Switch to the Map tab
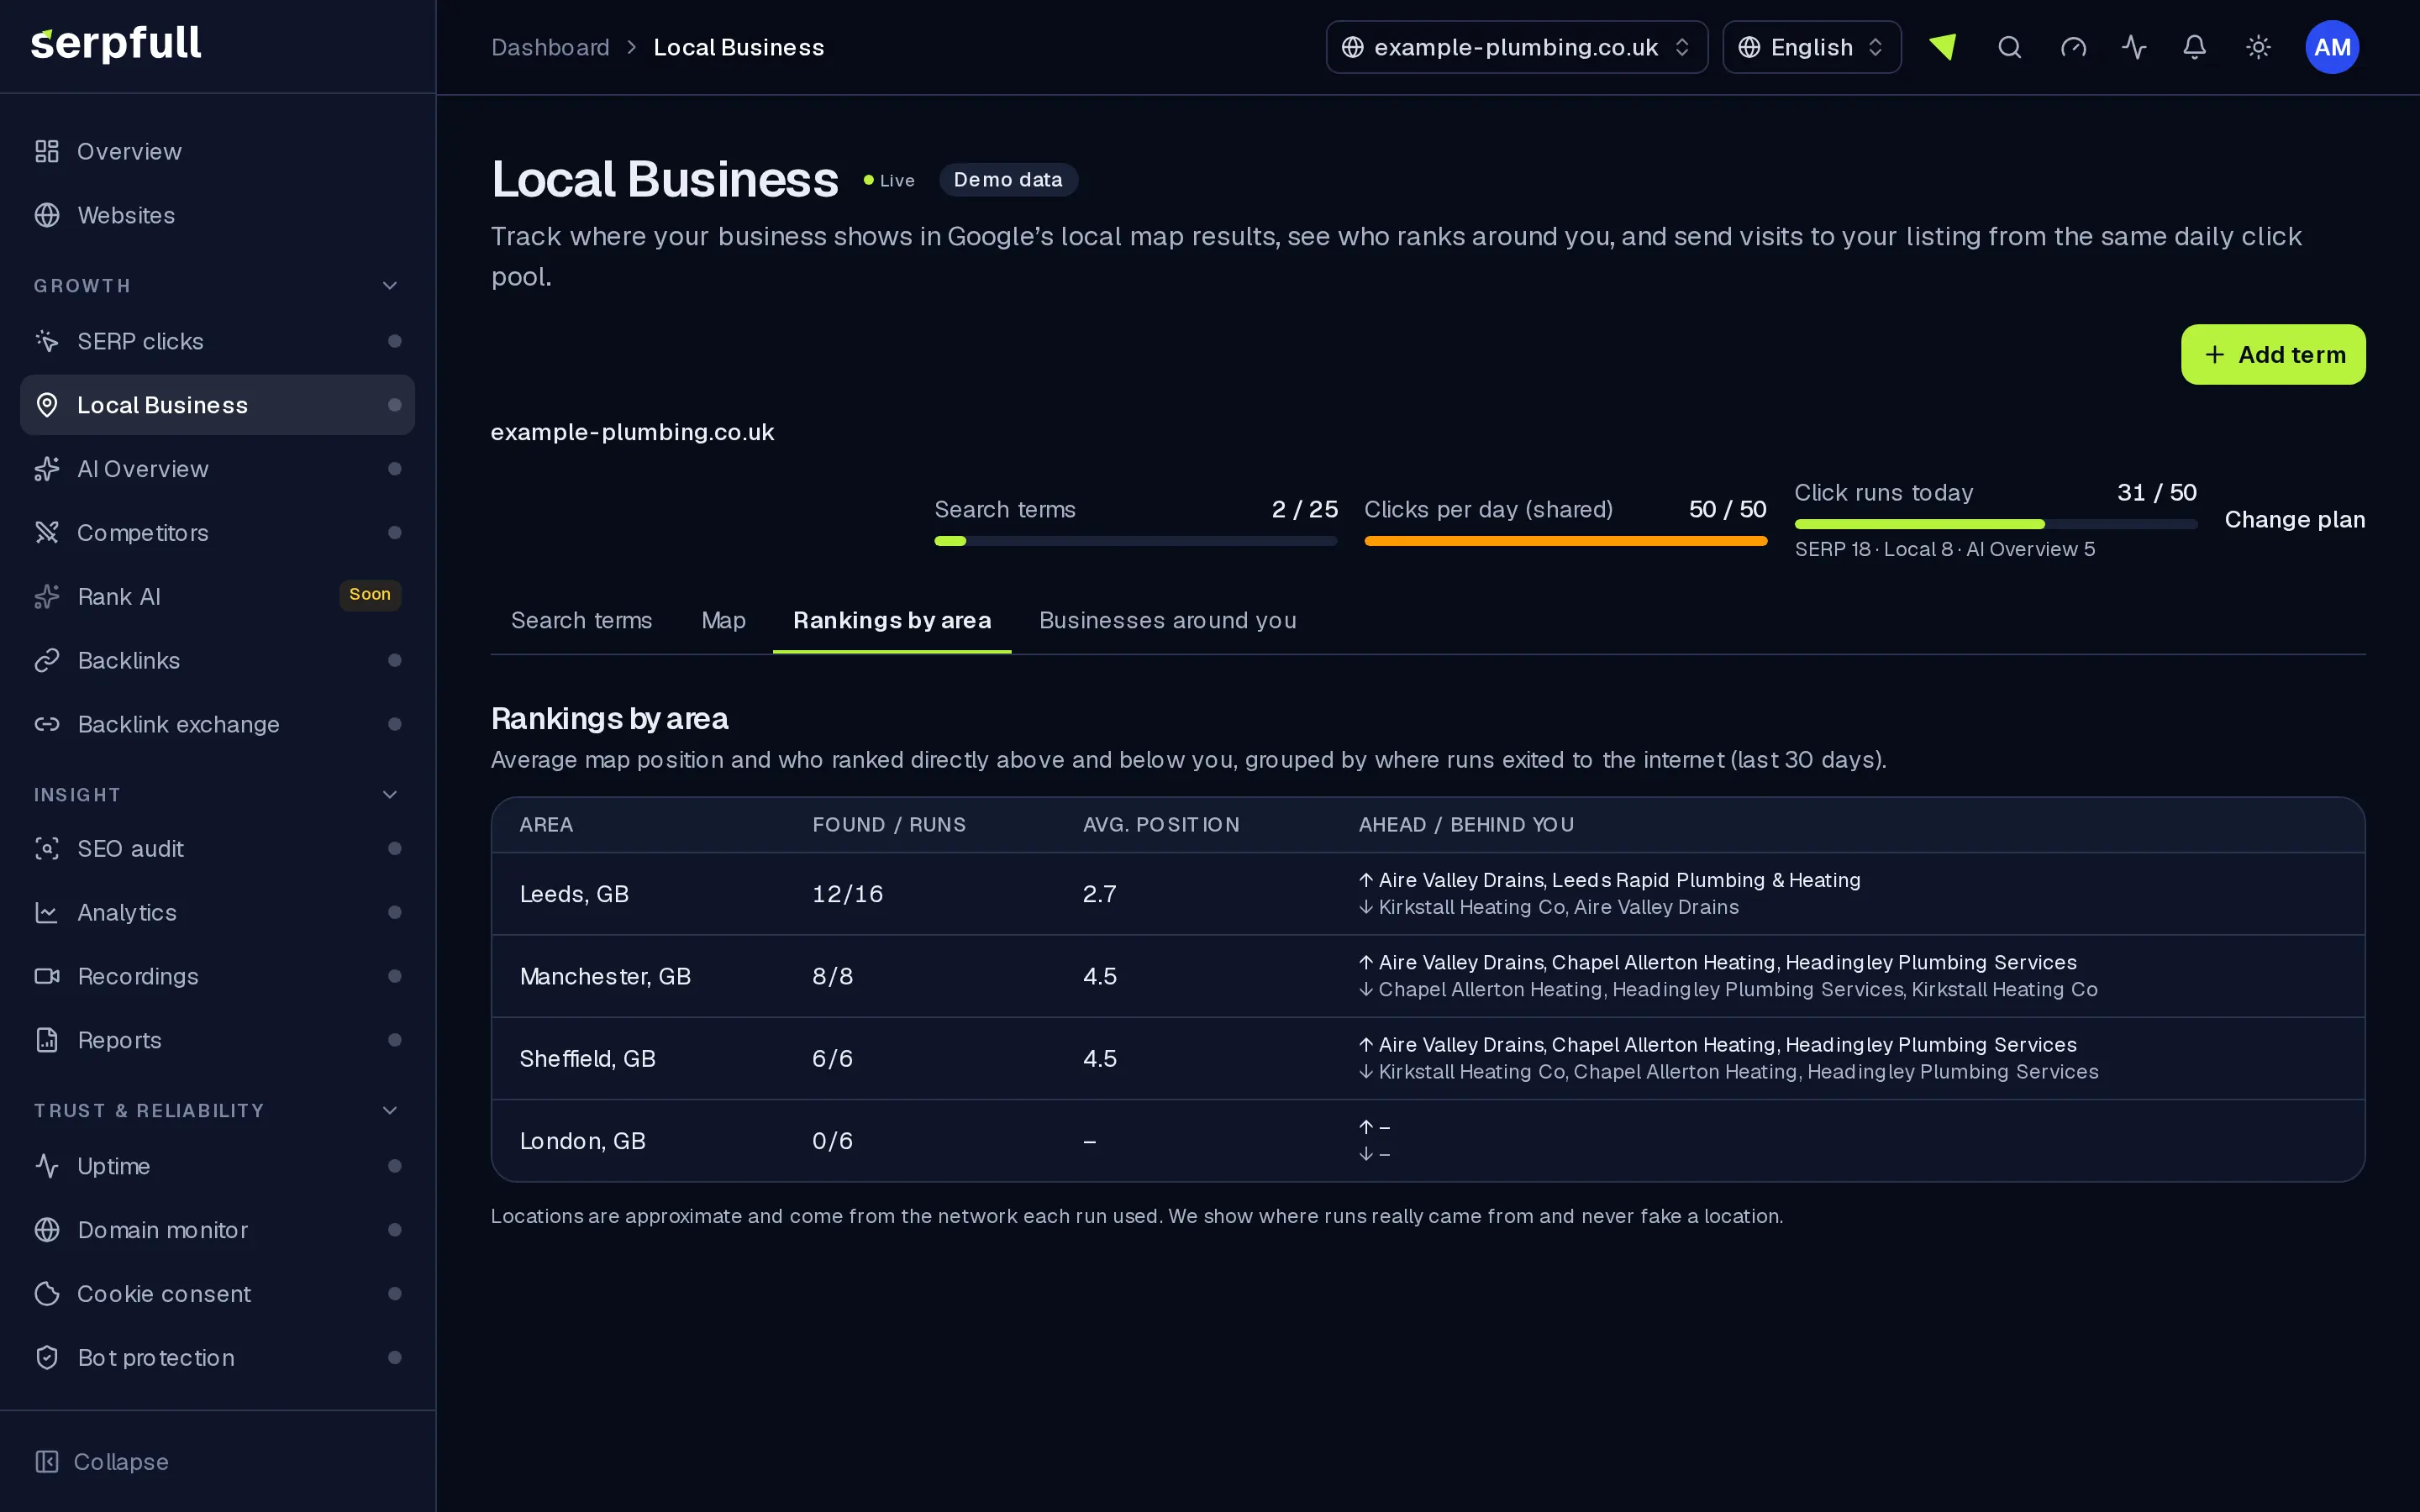The image size is (2420, 1512). [x=723, y=621]
